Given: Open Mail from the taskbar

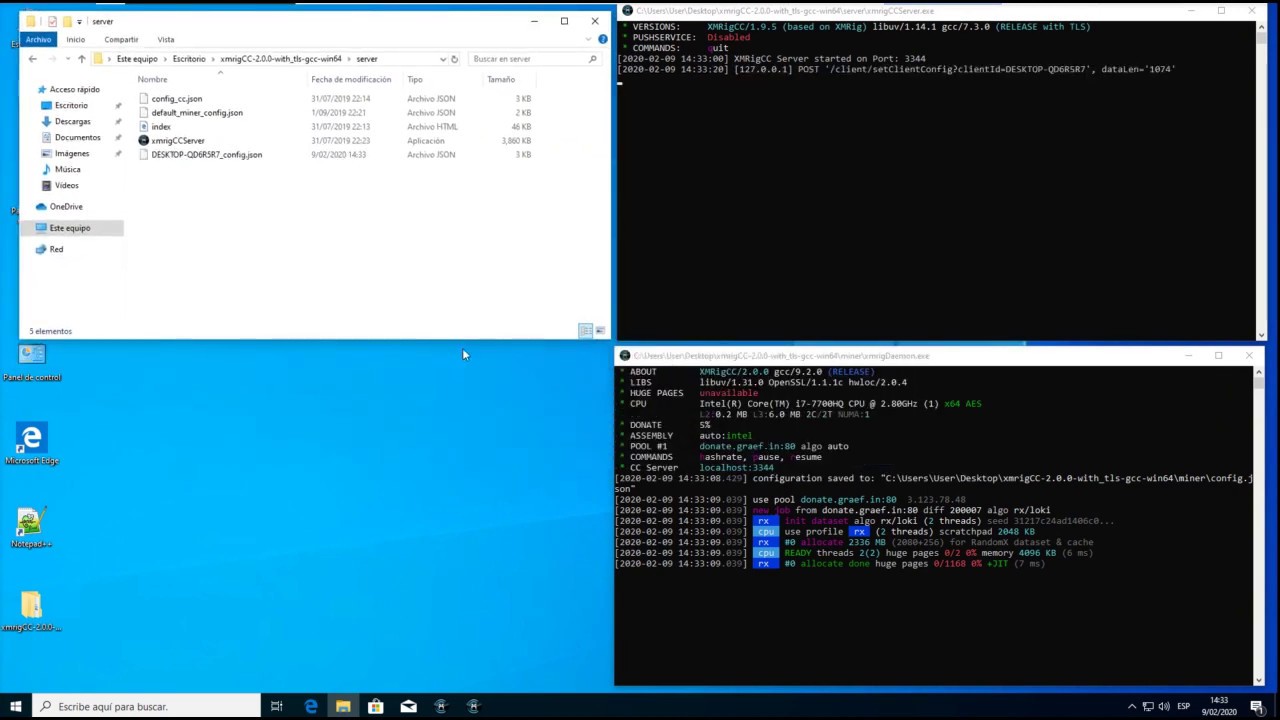Looking at the screenshot, I should click(408, 706).
